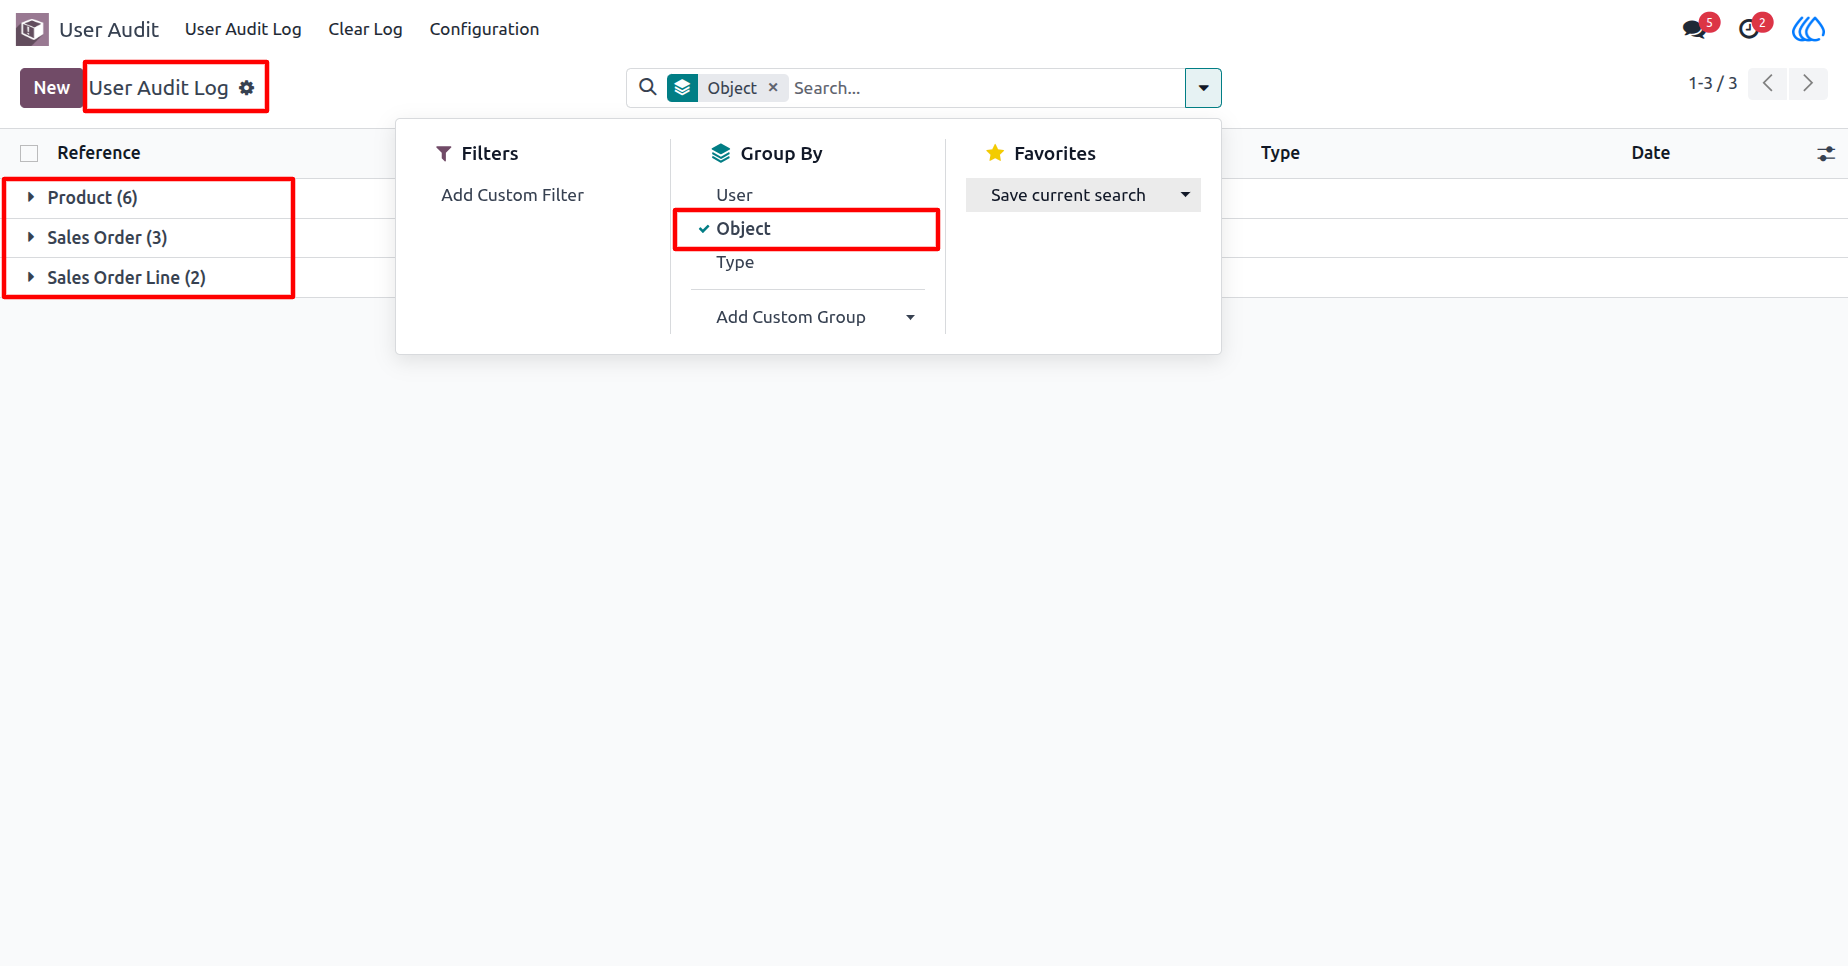Open the Save current search dropdown
The width and height of the screenshot is (1848, 966).
(1083, 195)
